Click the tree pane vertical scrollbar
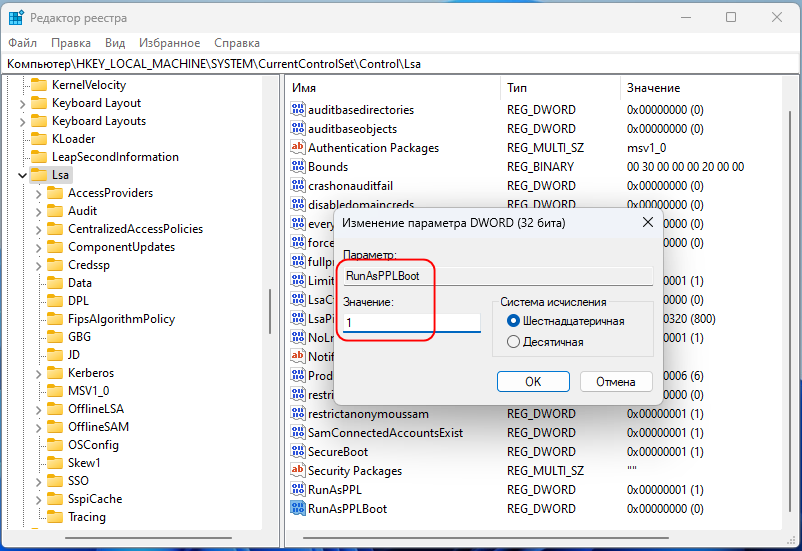Viewport: 802px width, 551px height. tap(270, 312)
